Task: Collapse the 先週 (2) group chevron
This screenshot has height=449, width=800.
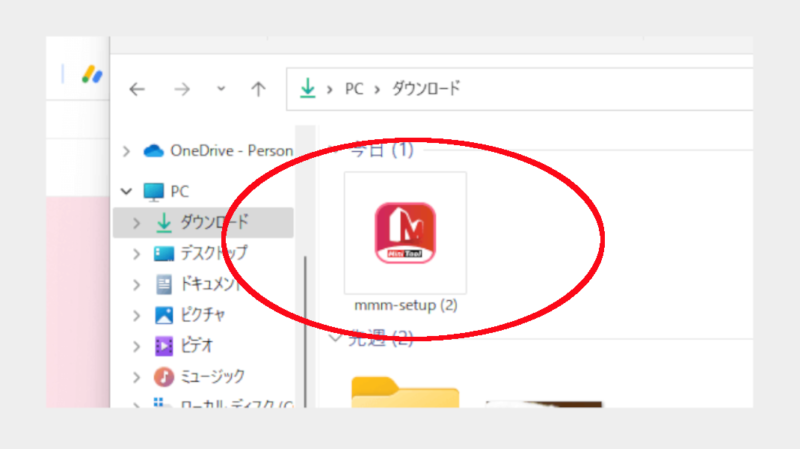Action: coord(335,337)
